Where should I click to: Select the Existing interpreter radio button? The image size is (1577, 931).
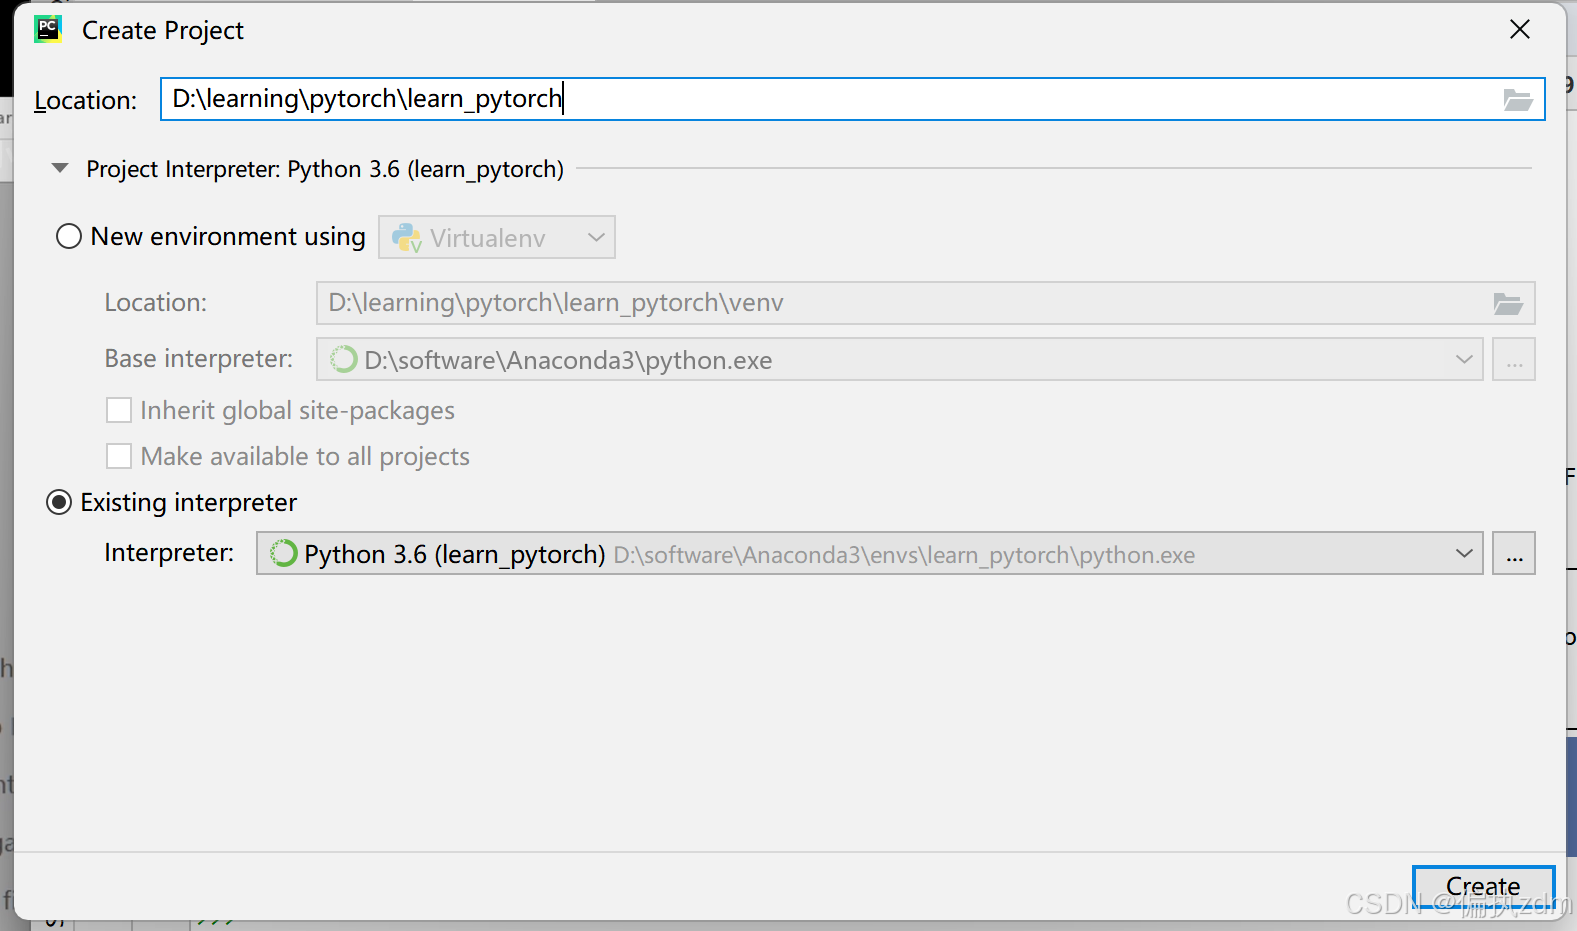[59, 502]
